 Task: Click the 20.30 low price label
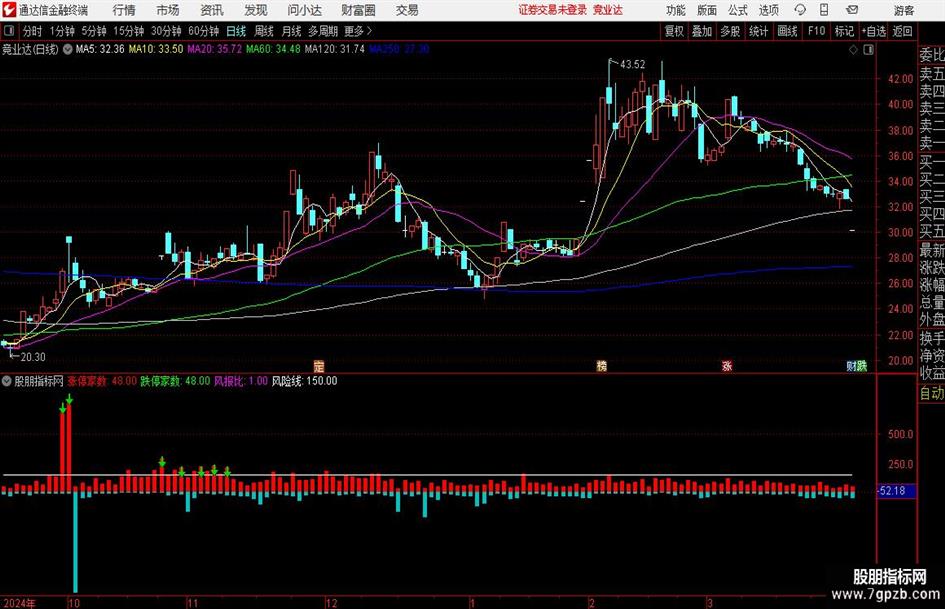(33, 357)
